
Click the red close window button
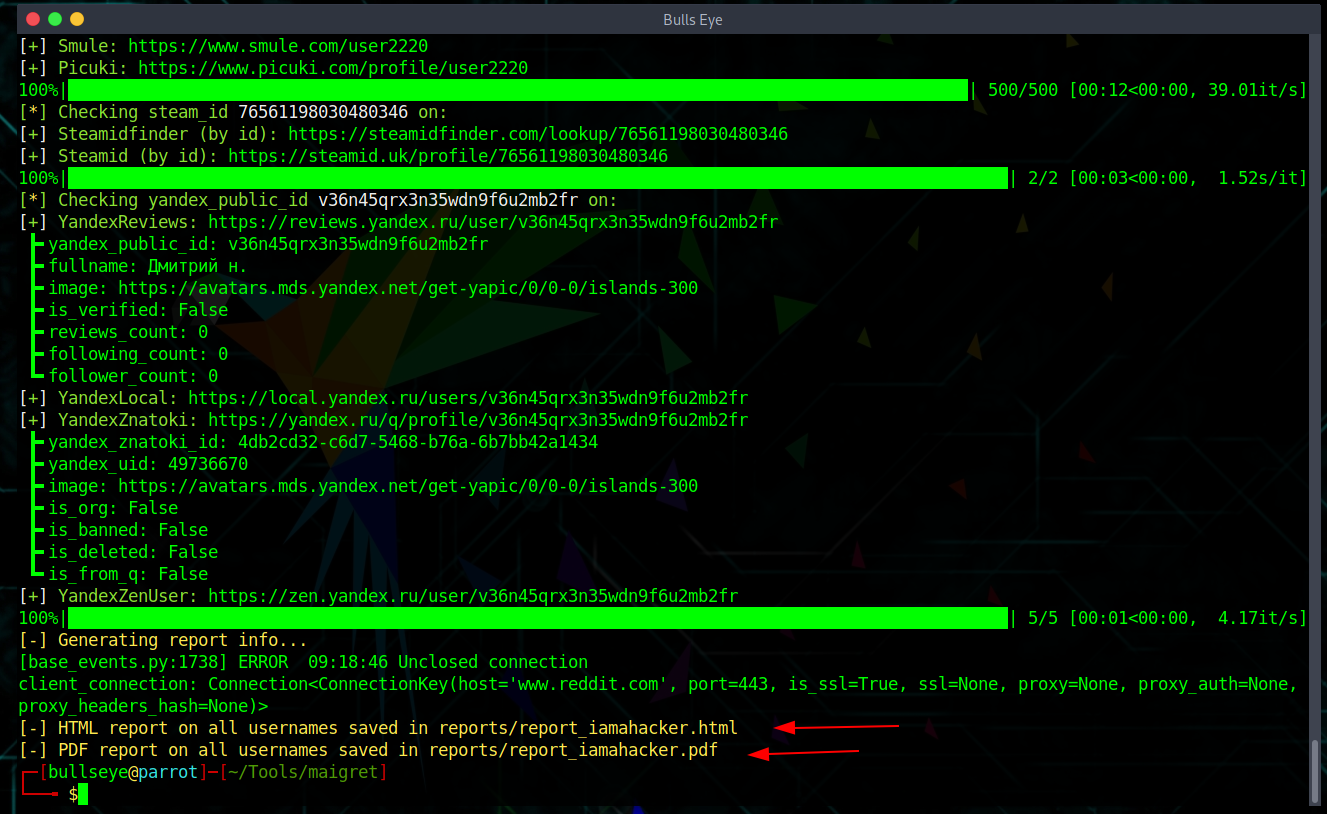[33, 19]
